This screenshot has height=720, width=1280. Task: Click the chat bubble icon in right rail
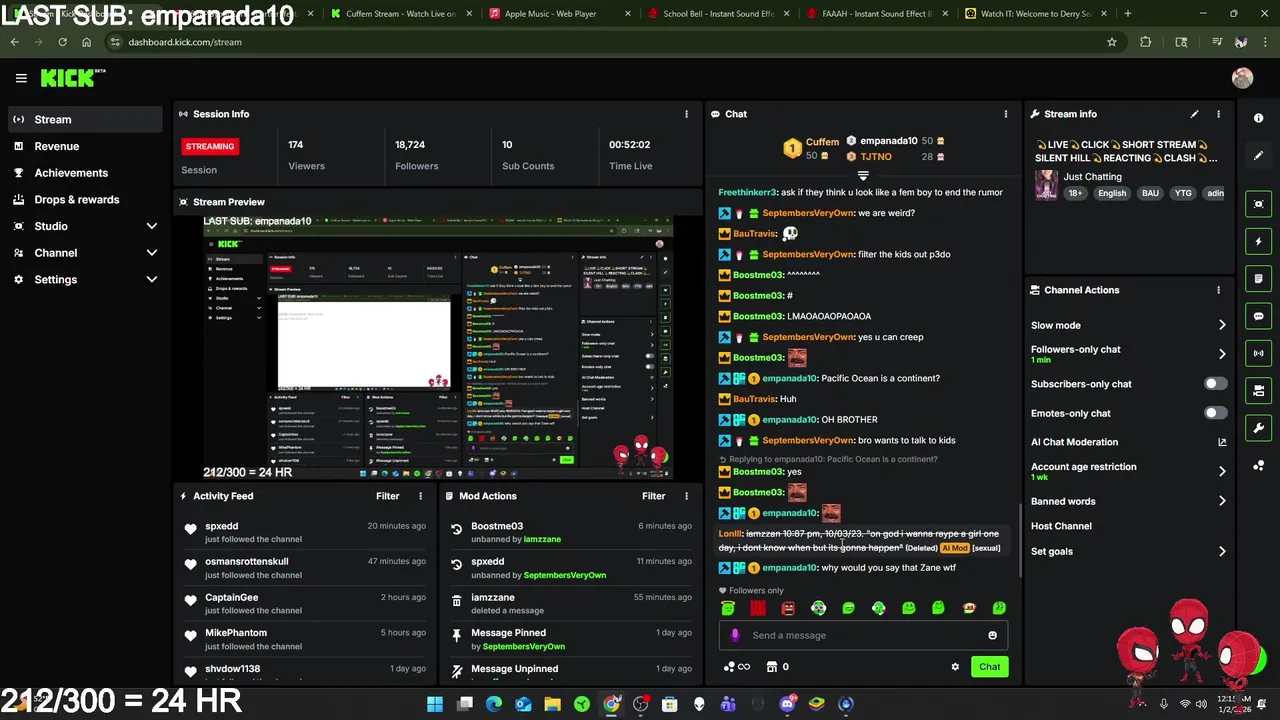pyautogui.click(x=1258, y=316)
